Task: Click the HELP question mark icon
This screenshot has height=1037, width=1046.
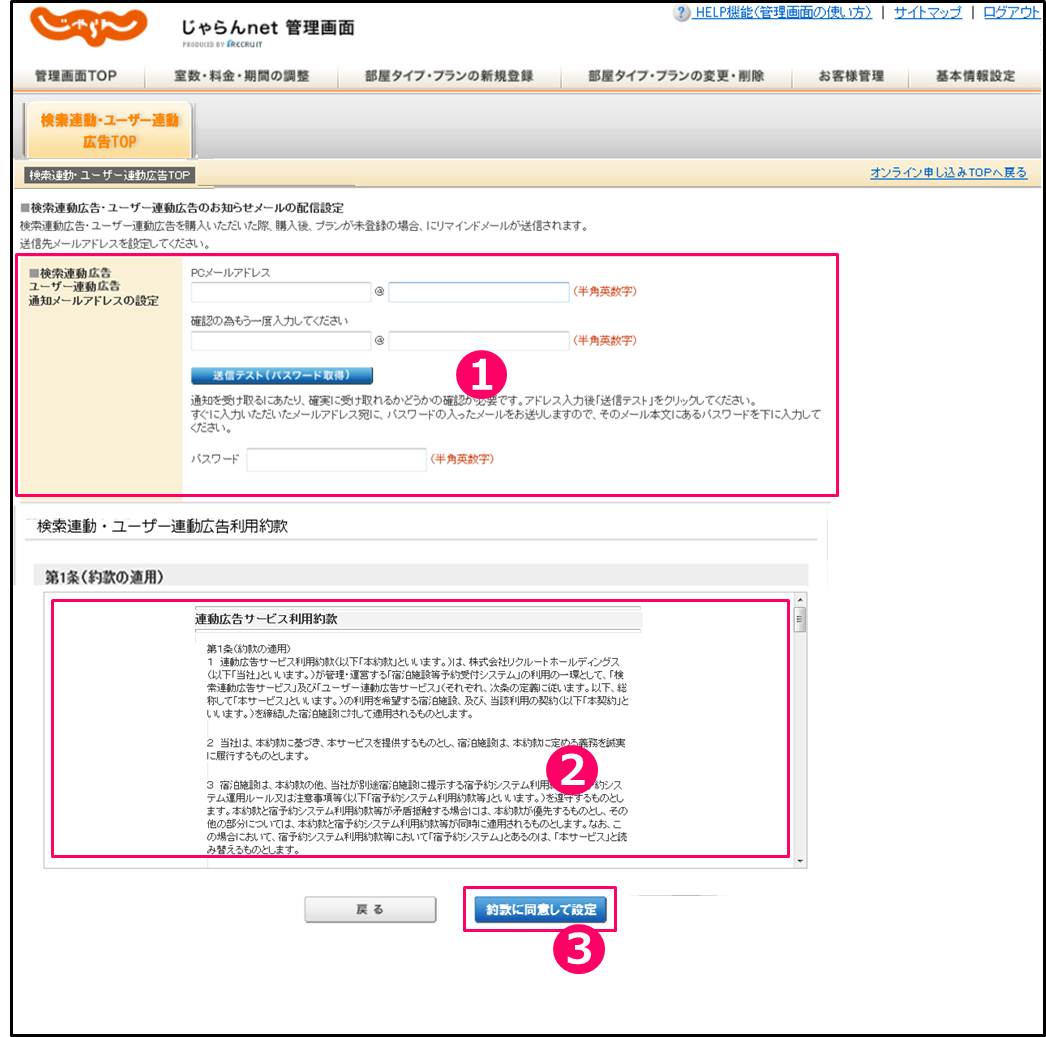Action: tap(682, 13)
